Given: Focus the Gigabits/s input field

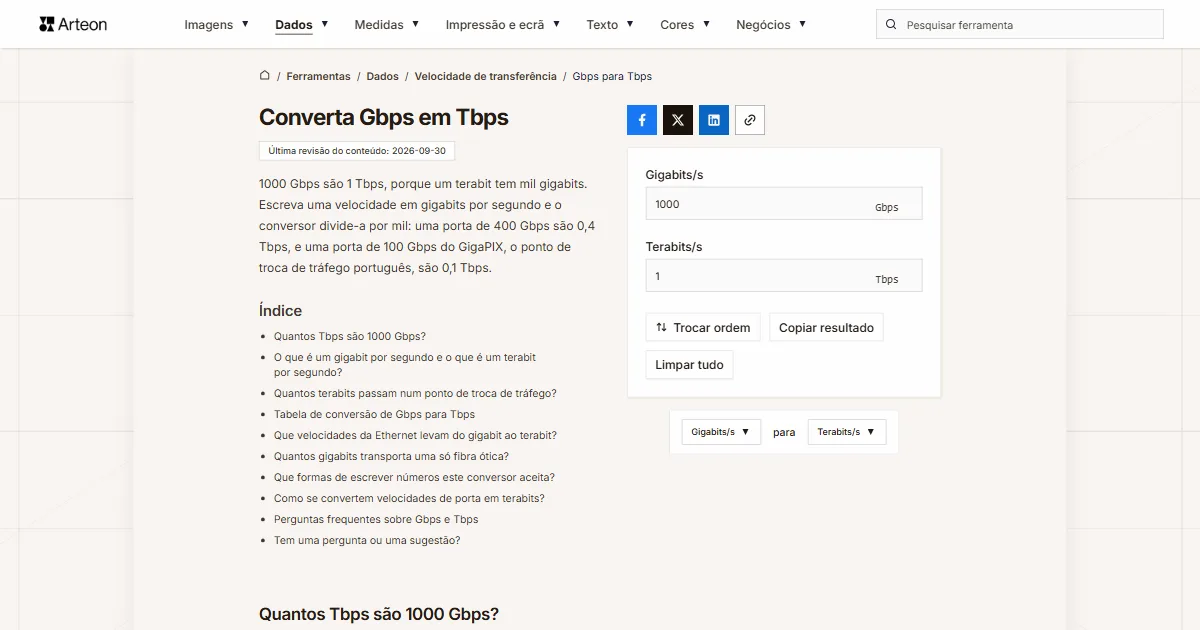Looking at the screenshot, I should pyautogui.click(x=784, y=204).
